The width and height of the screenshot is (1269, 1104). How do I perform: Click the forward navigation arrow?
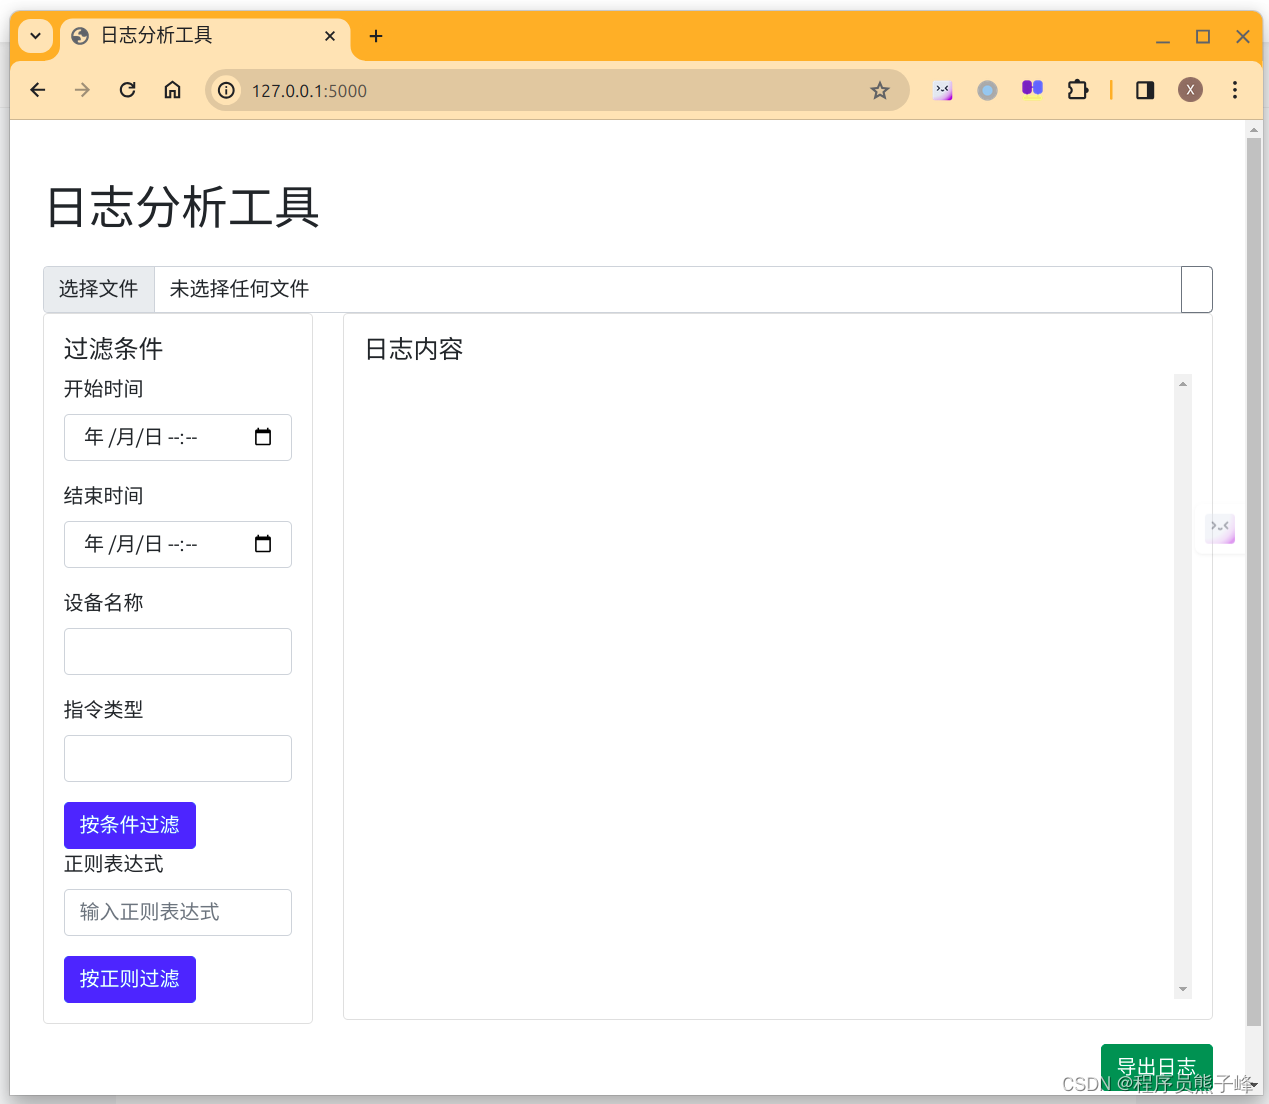coord(82,90)
